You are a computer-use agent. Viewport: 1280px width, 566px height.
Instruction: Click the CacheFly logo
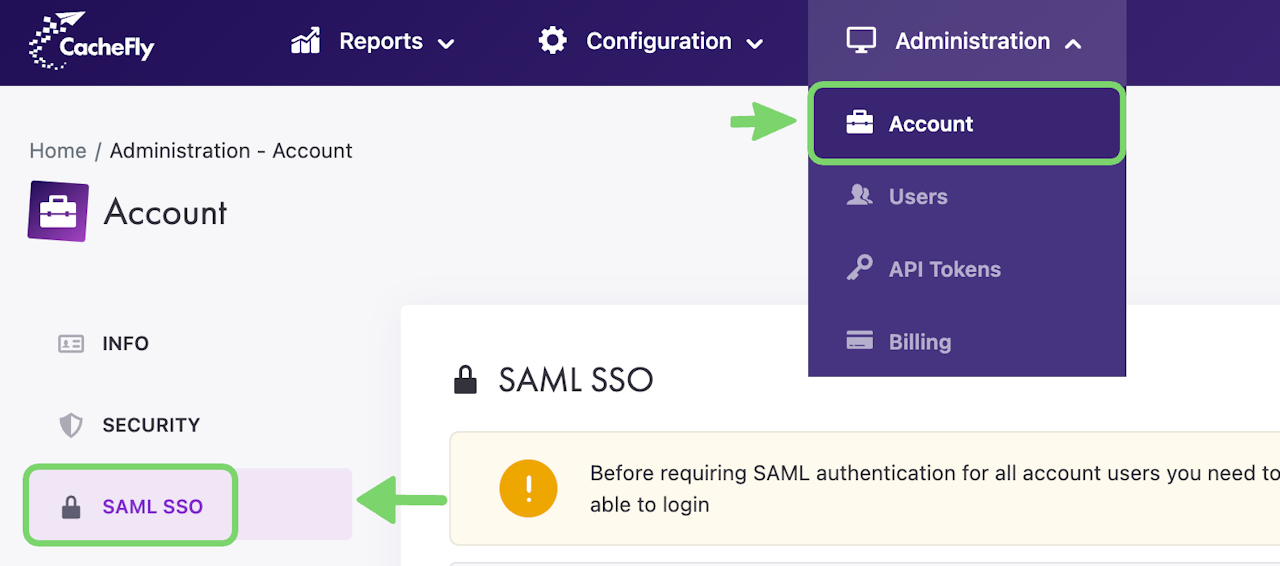[x=91, y=42]
